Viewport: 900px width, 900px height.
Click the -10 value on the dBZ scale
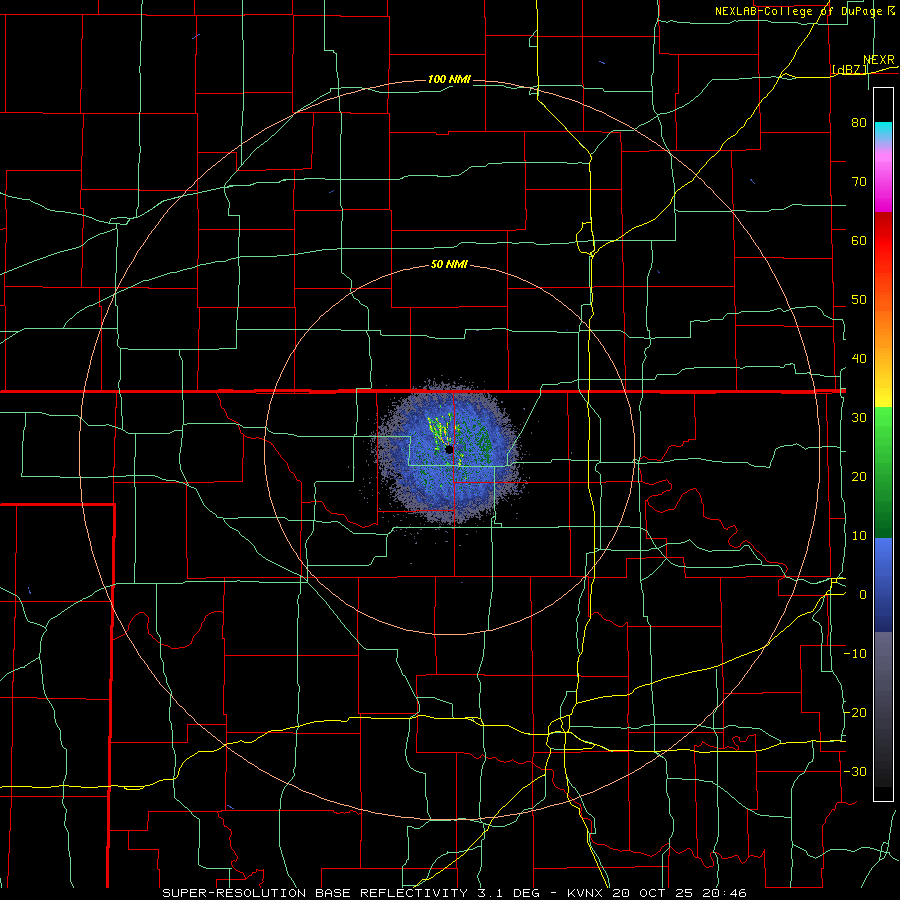coord(855,654)
